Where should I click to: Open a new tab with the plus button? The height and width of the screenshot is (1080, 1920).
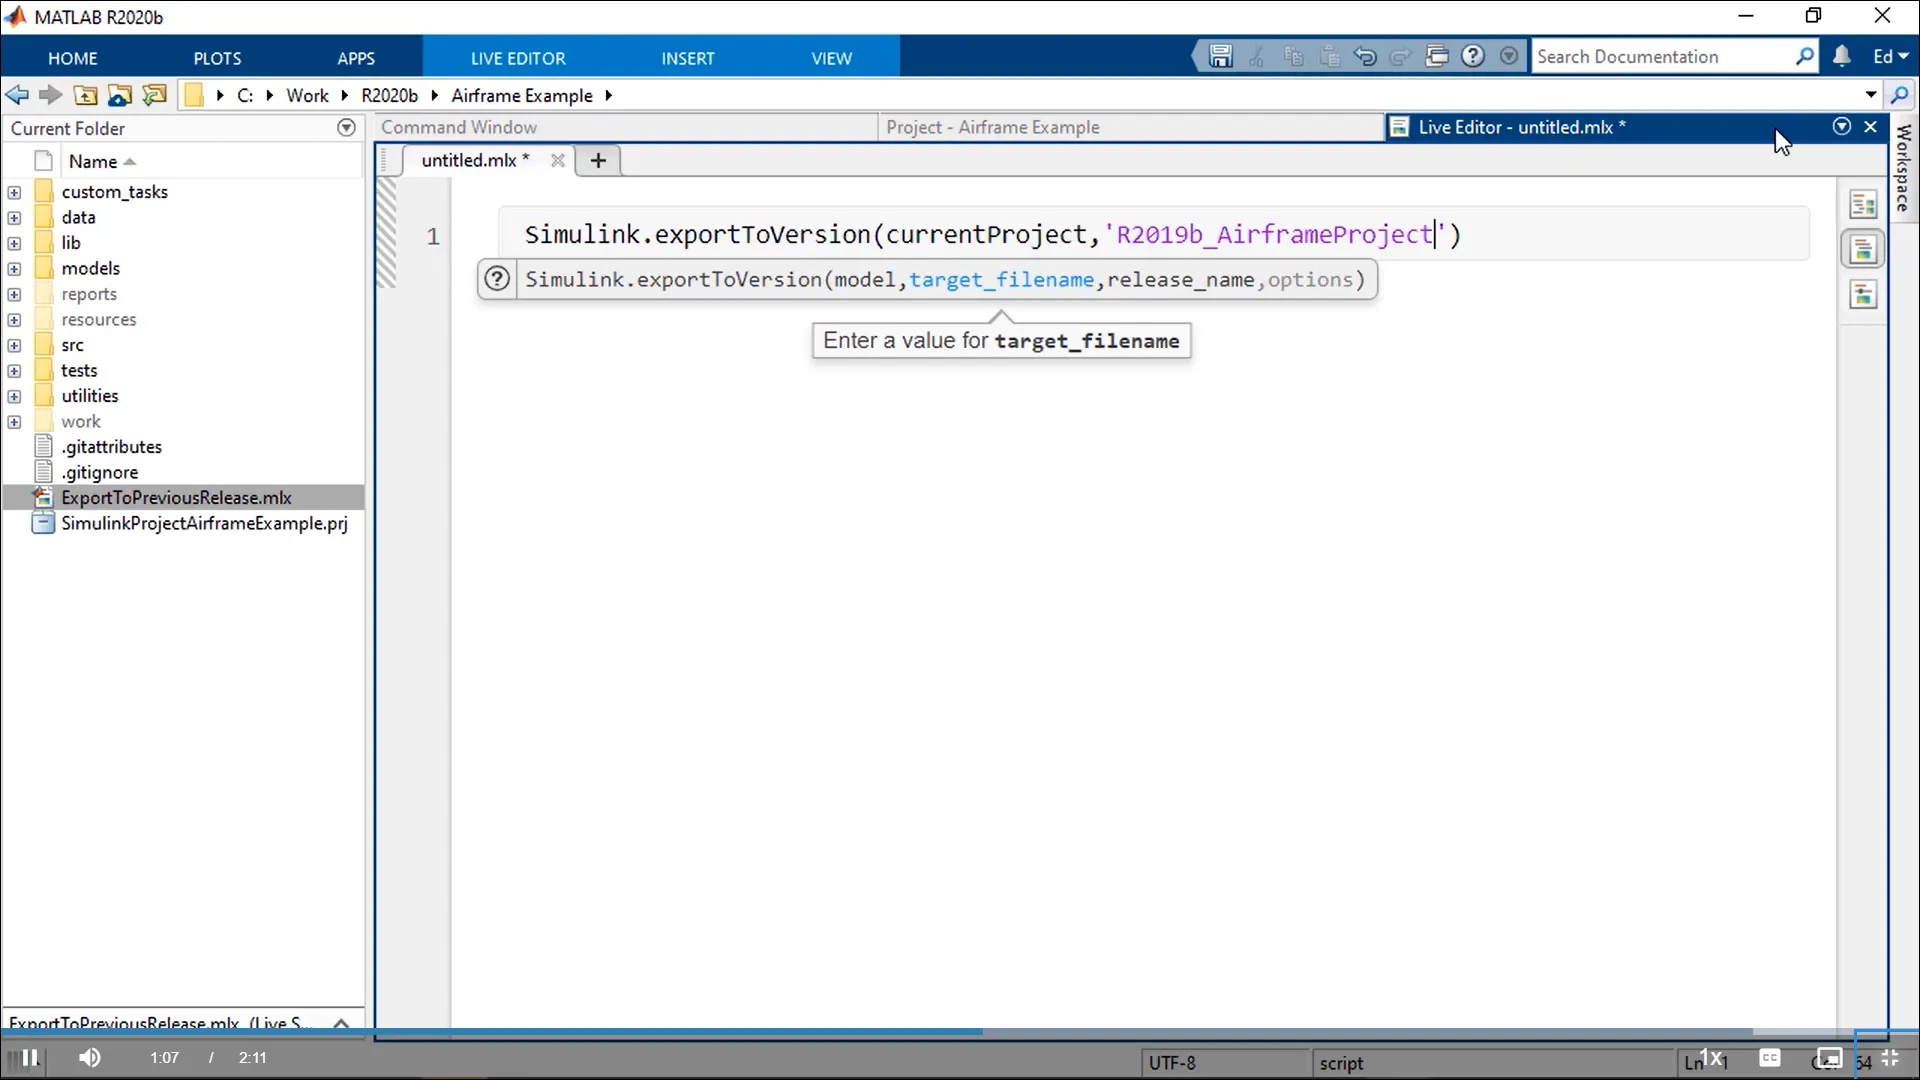click(597, 160)
